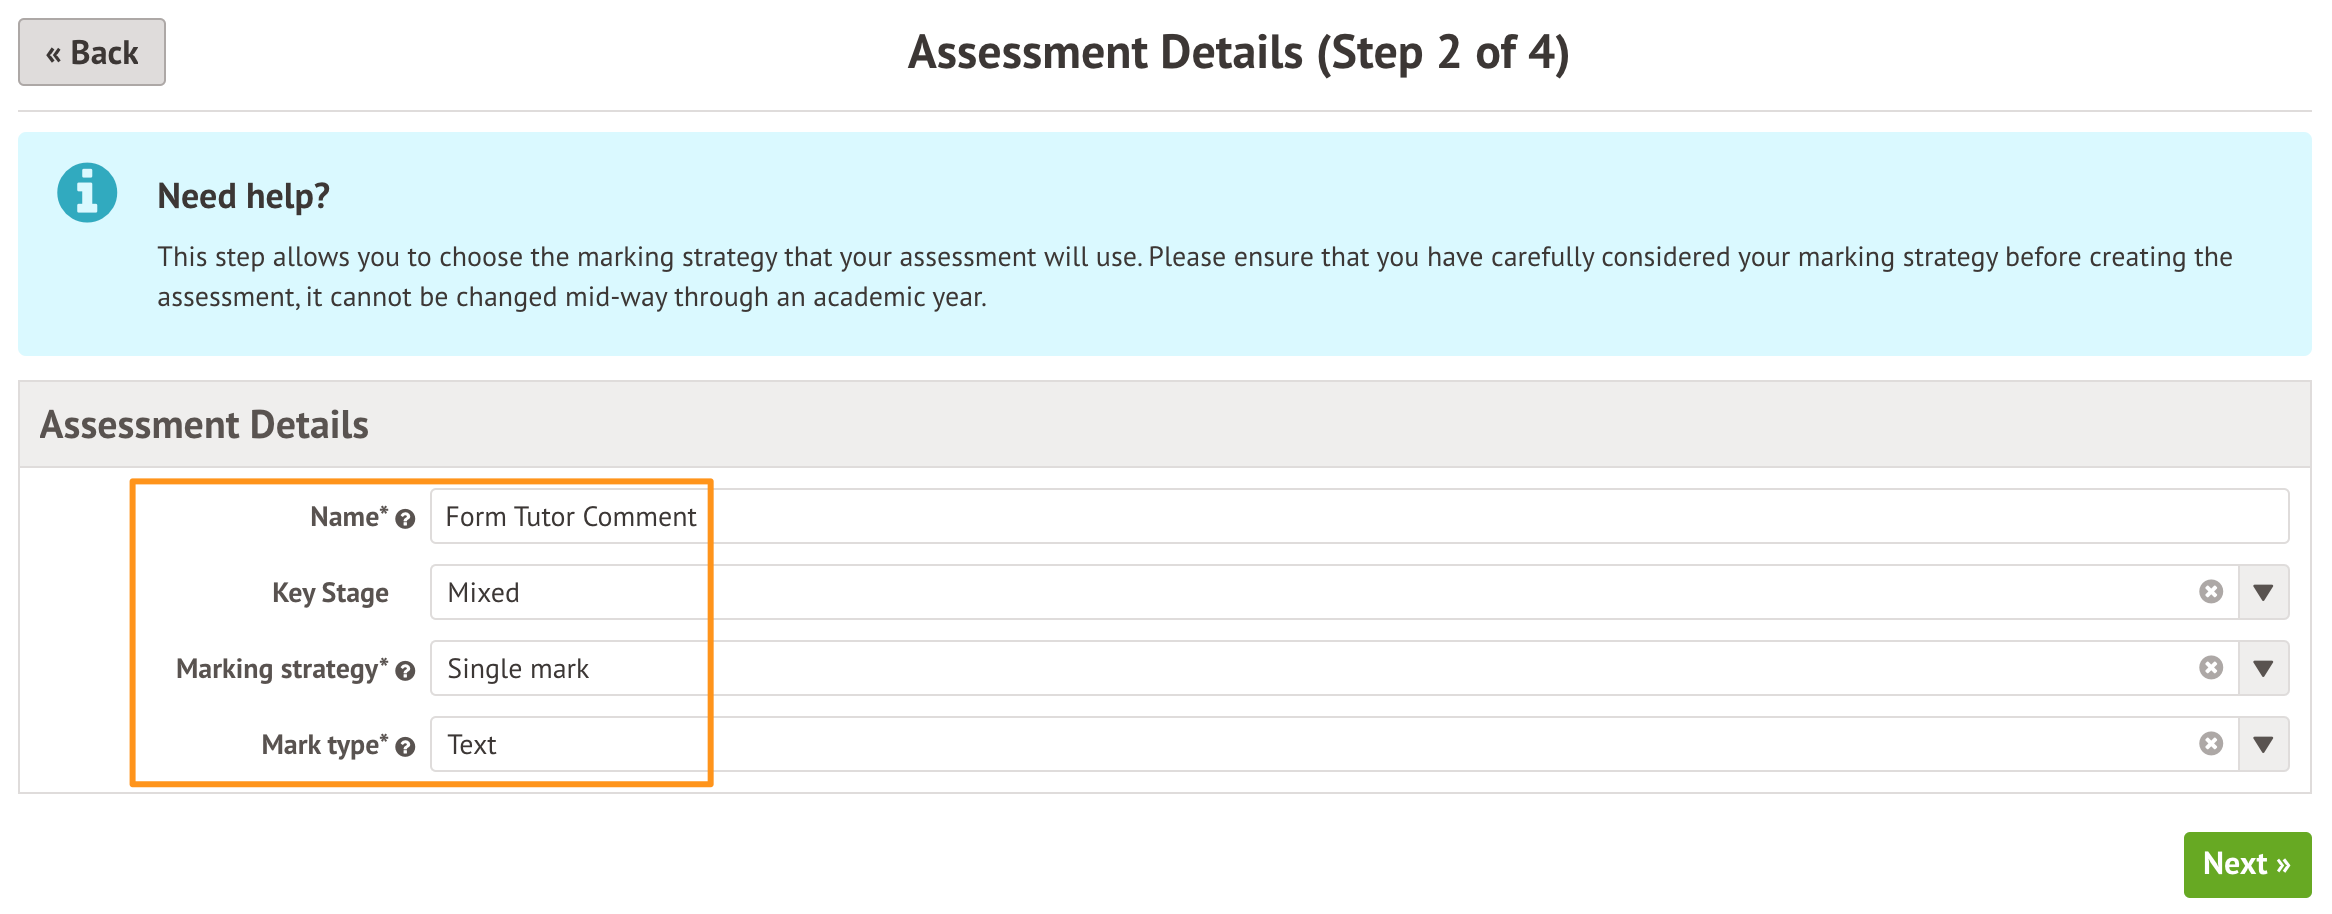
Task: Clear the Mark type selection
Action: pyautogui.click(x=2211, y=744)
